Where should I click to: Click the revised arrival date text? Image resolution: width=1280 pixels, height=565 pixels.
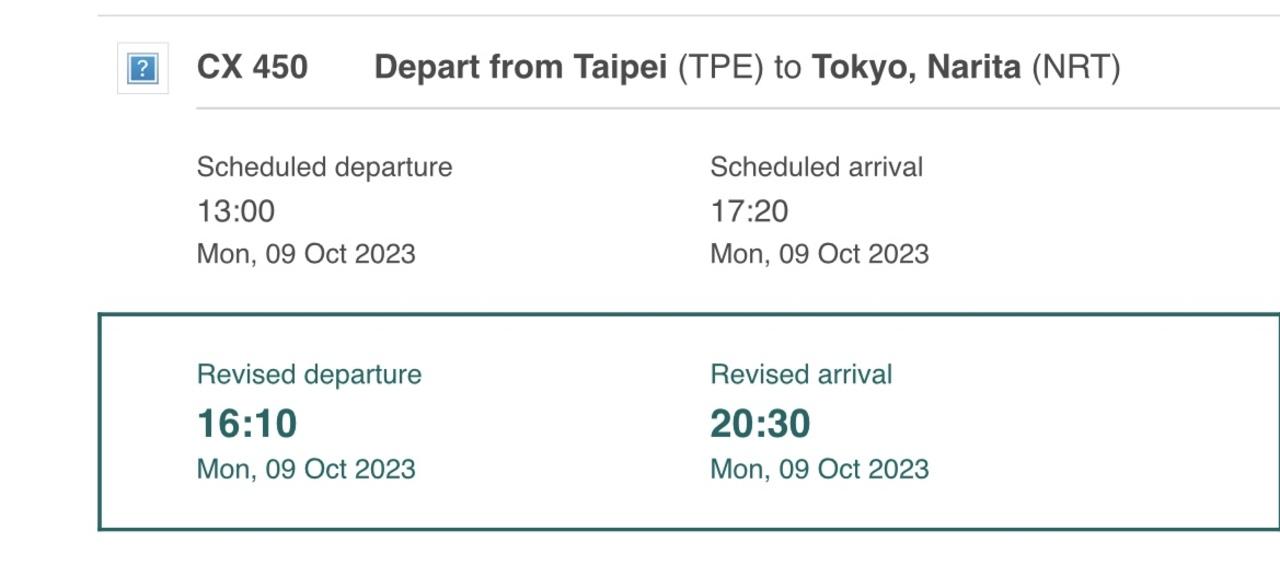tap(819, 469)
